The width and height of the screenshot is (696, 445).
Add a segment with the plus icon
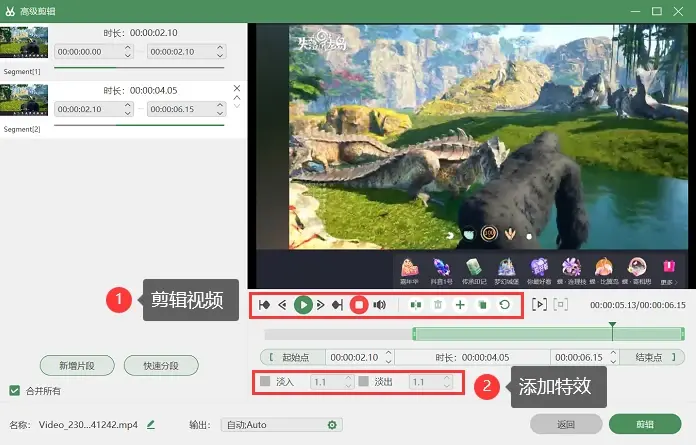[x=460, y=305]
